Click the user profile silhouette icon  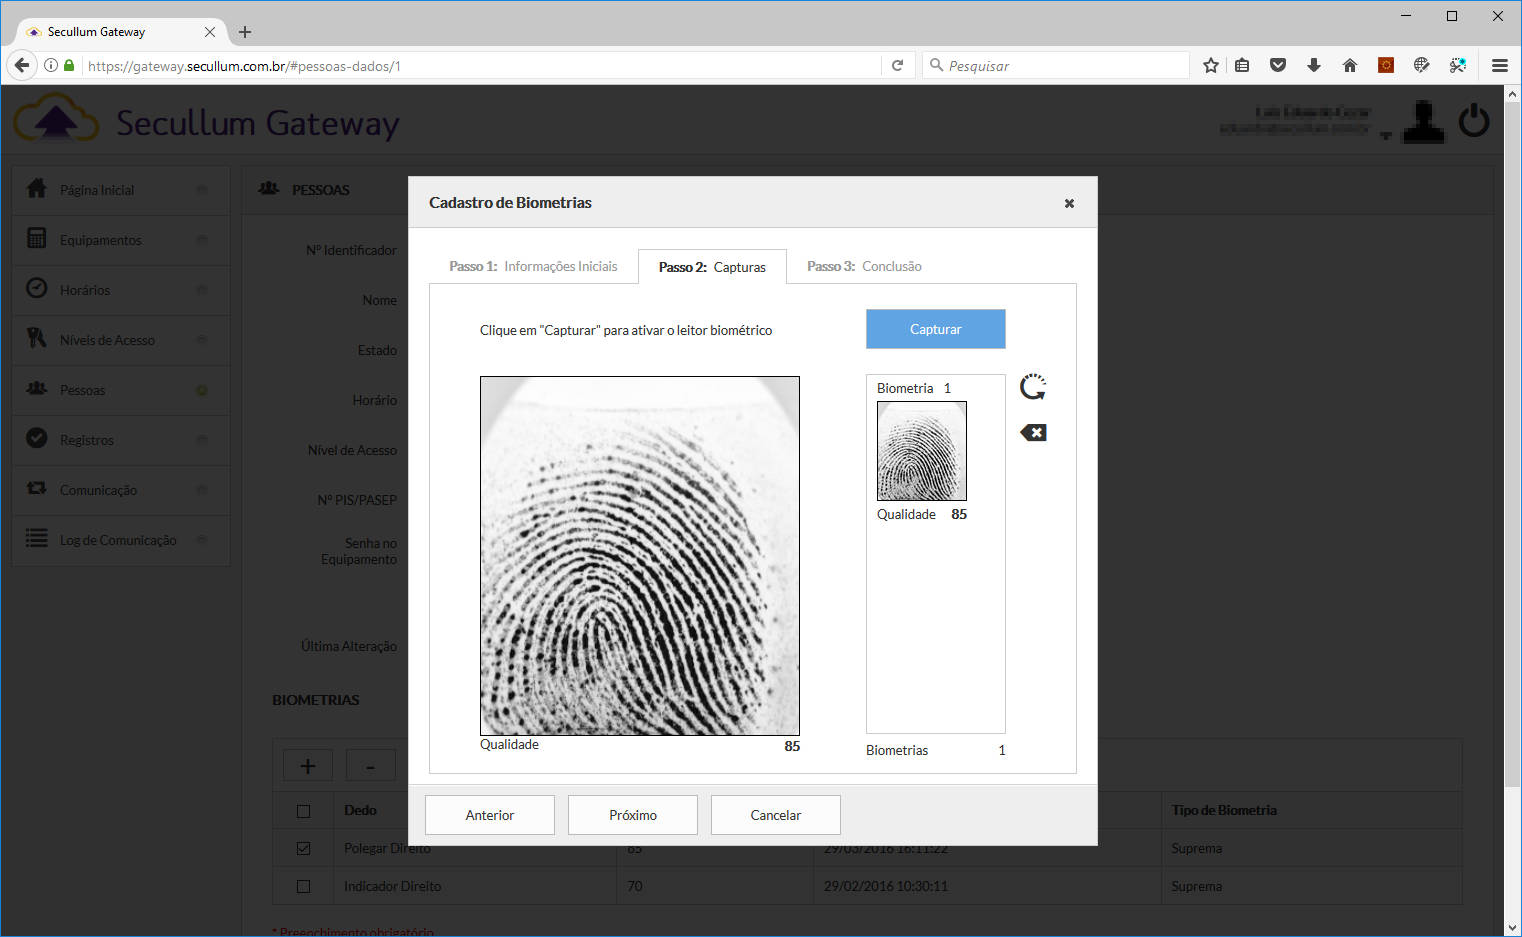(1424, 122)
